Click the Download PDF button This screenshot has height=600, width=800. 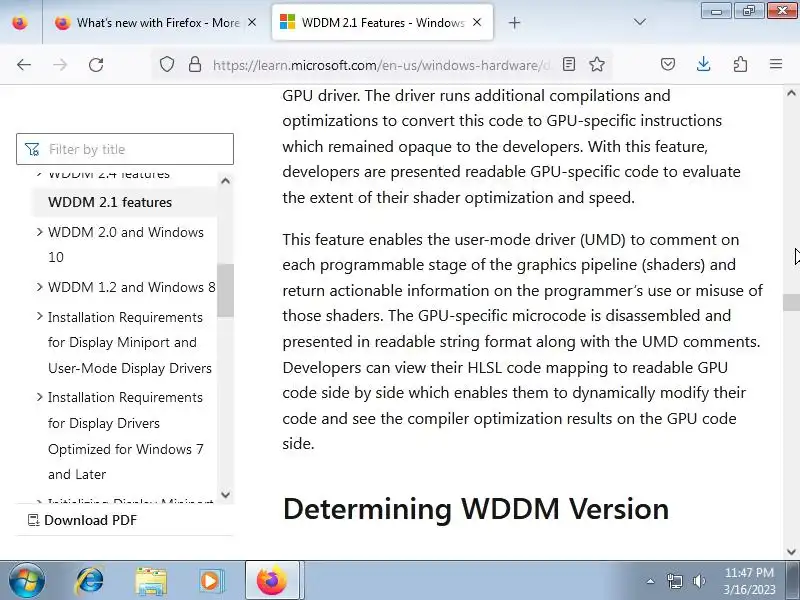pyautogui.click(x=82, y=520)
